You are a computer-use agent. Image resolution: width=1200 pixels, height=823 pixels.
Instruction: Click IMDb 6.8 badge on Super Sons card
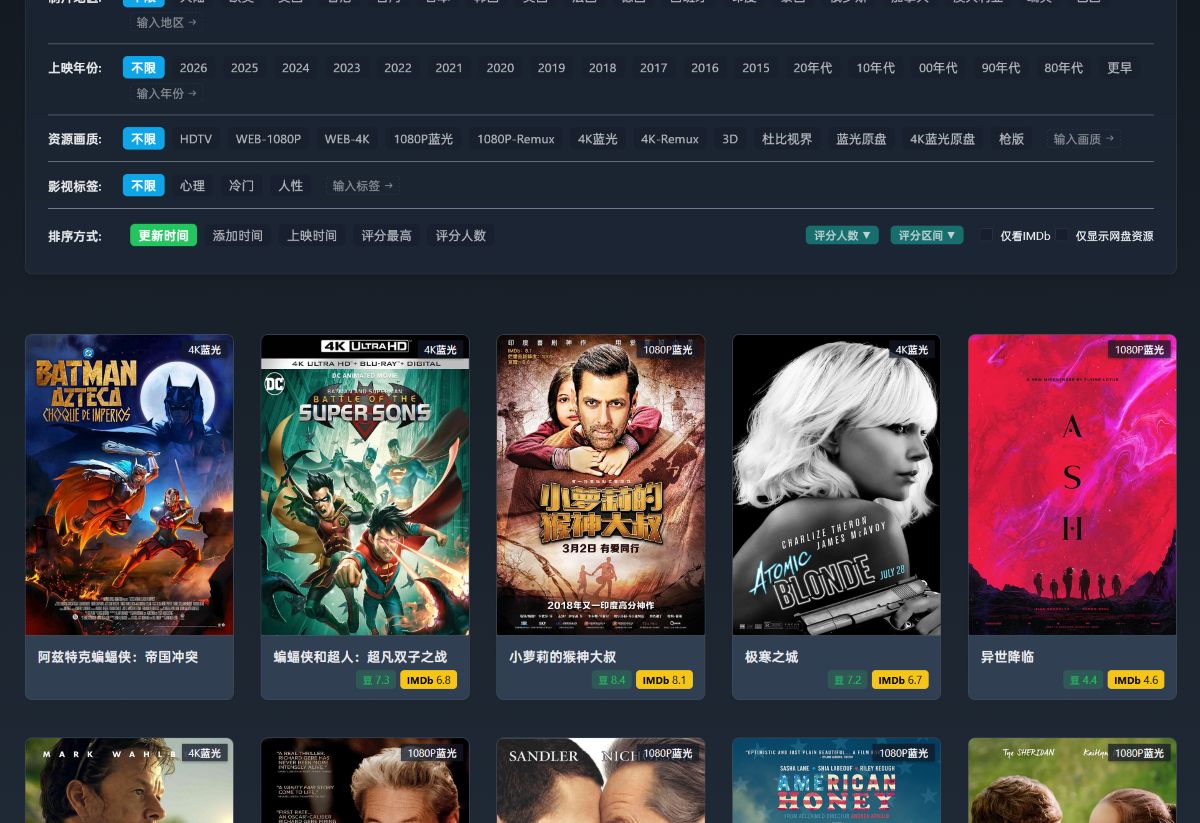pos(428,680)
